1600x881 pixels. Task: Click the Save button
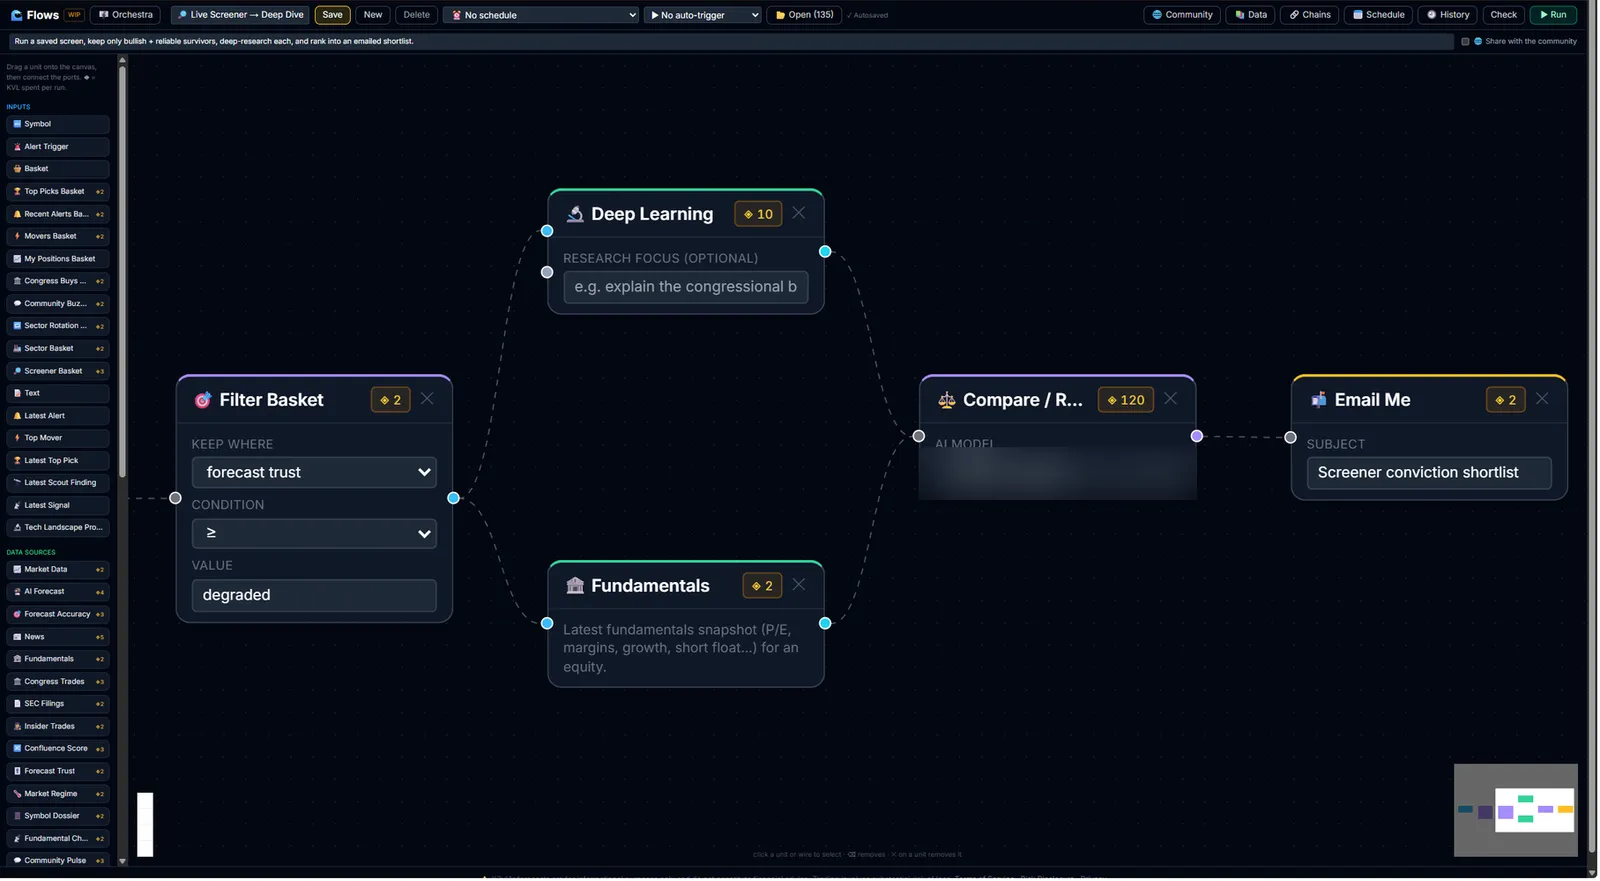(333, 15)
